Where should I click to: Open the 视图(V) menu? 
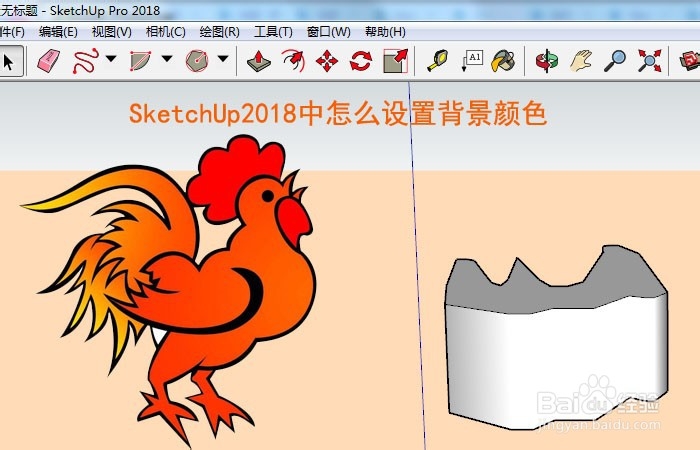click(112, 32)
